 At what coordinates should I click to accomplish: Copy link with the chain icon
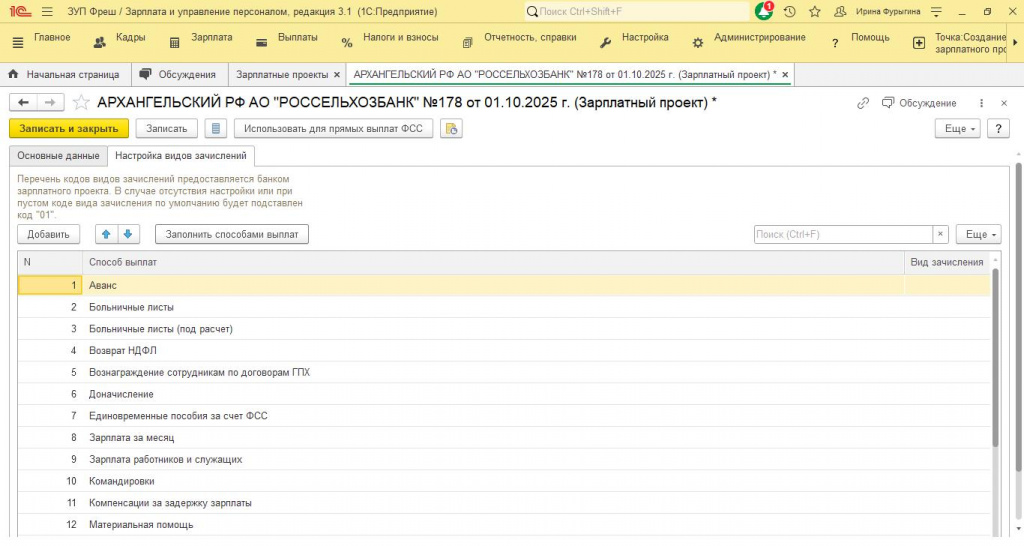[x=863, y=103]
